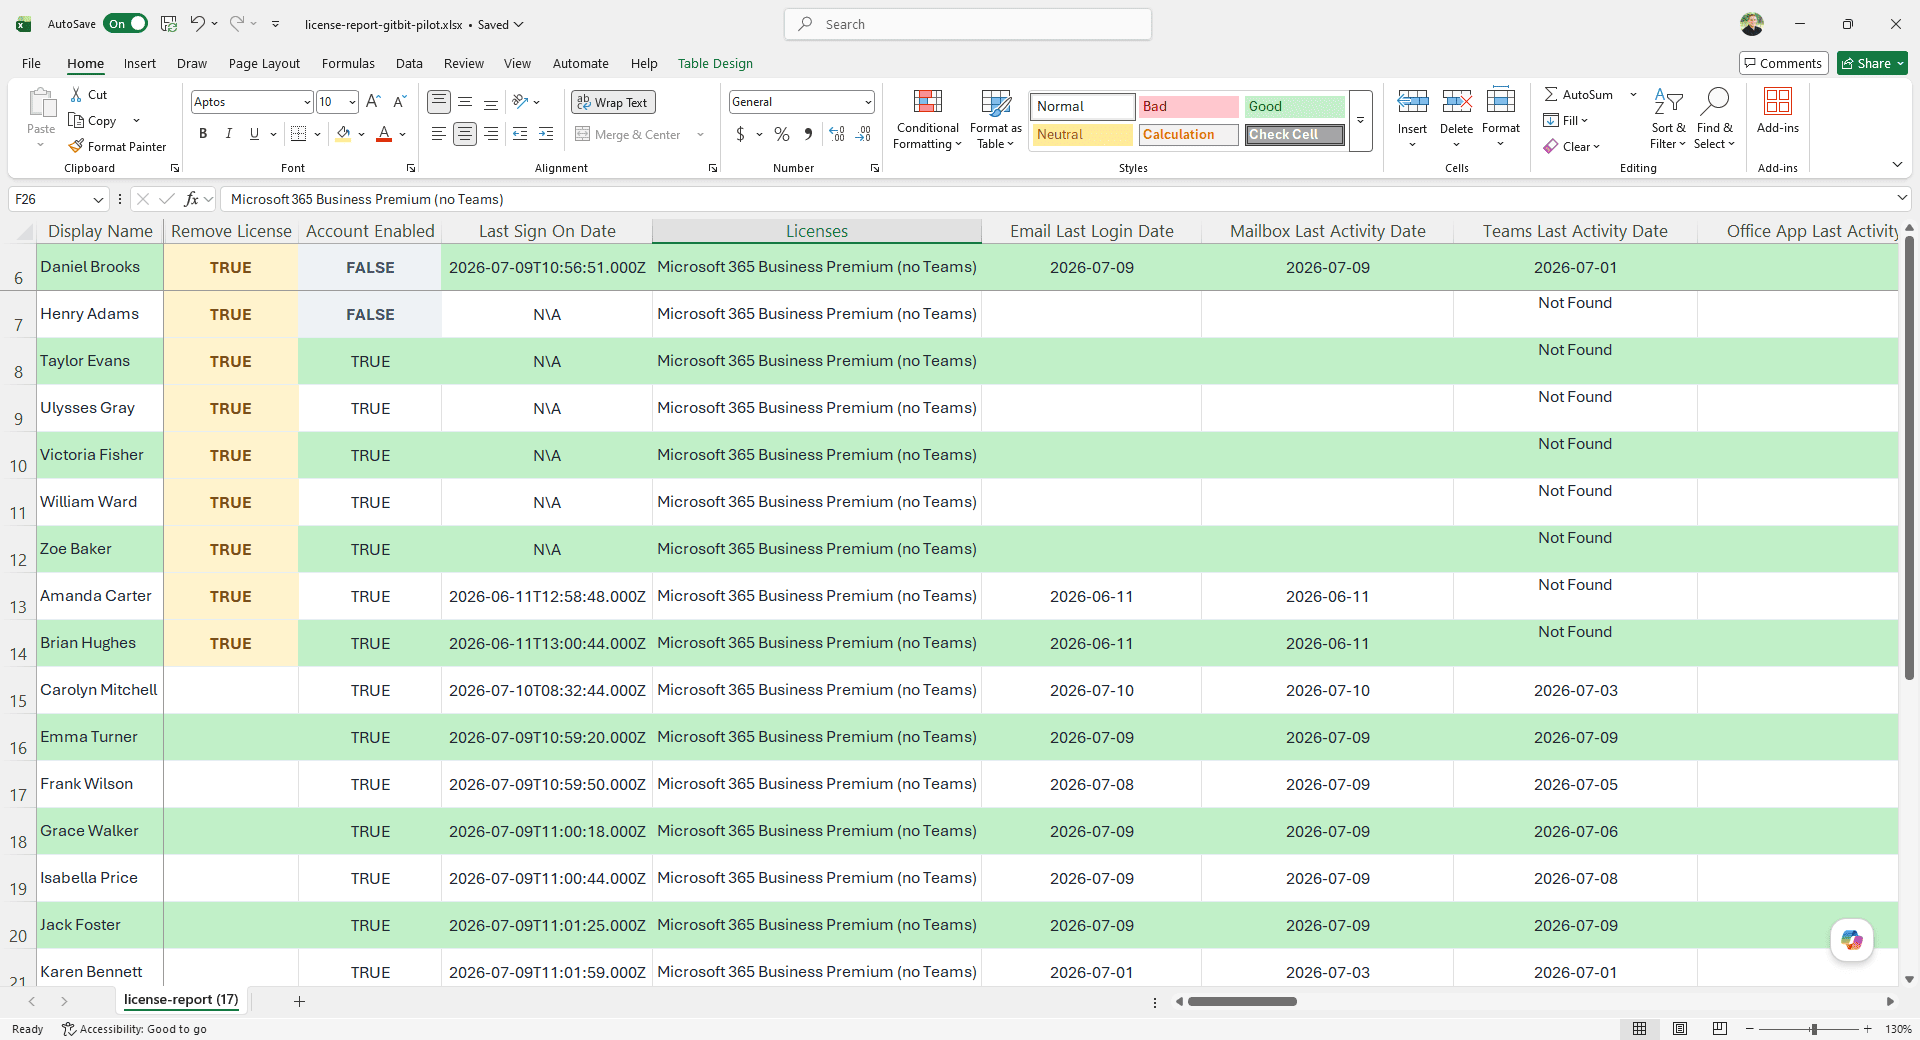Click the Insert cells icon

tap(1412, 103)
